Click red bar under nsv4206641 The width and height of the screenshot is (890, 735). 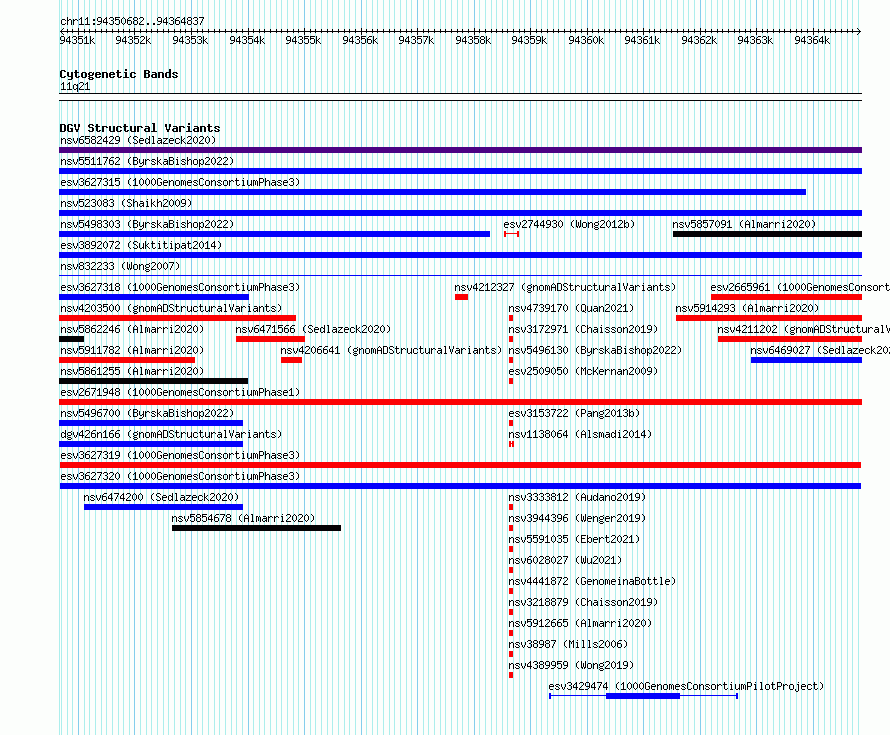(292, 360)
